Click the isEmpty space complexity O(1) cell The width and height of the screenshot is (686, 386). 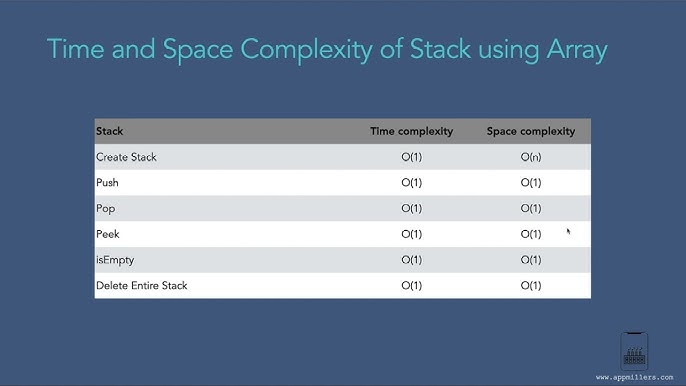[x=531, y=260]
